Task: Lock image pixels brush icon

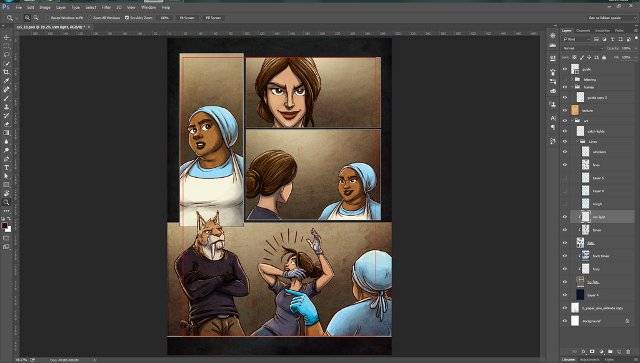Action: [x=582, y=58]
